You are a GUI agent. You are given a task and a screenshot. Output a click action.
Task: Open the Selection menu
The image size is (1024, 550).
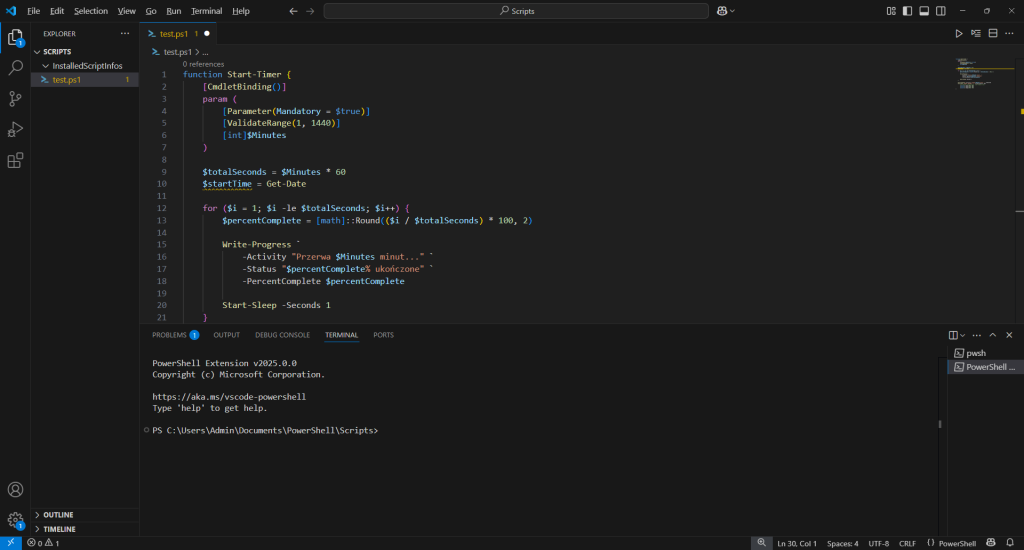[91, 11]
